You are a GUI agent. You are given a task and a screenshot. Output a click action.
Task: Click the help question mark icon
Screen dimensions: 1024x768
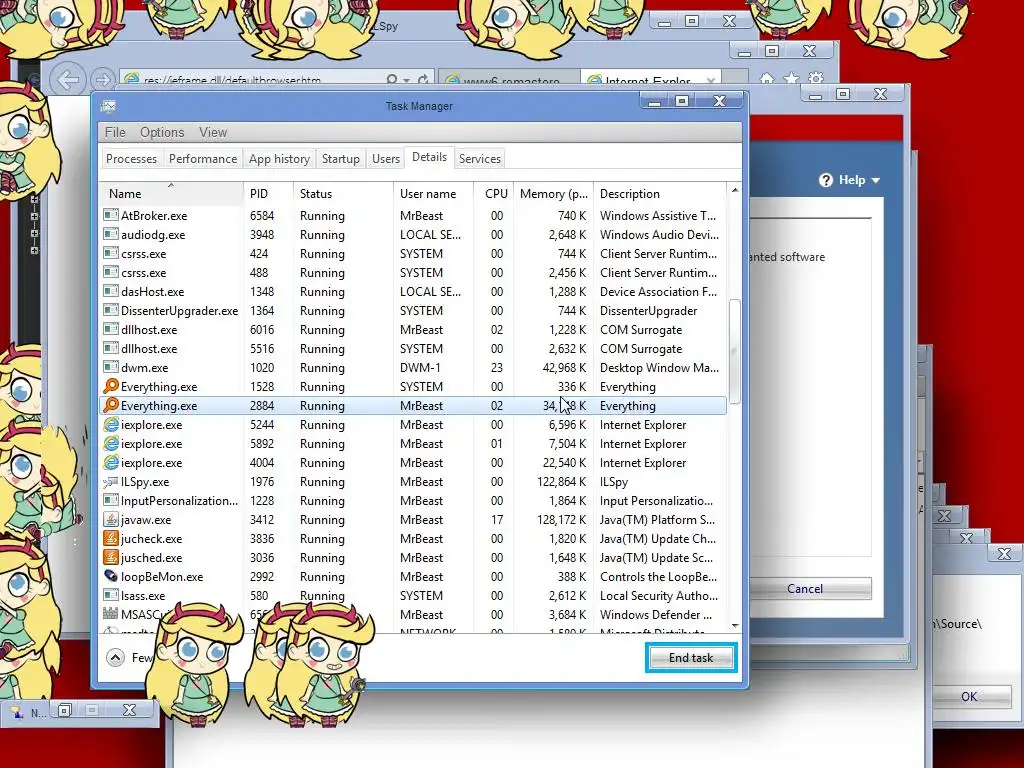[826, 180]
